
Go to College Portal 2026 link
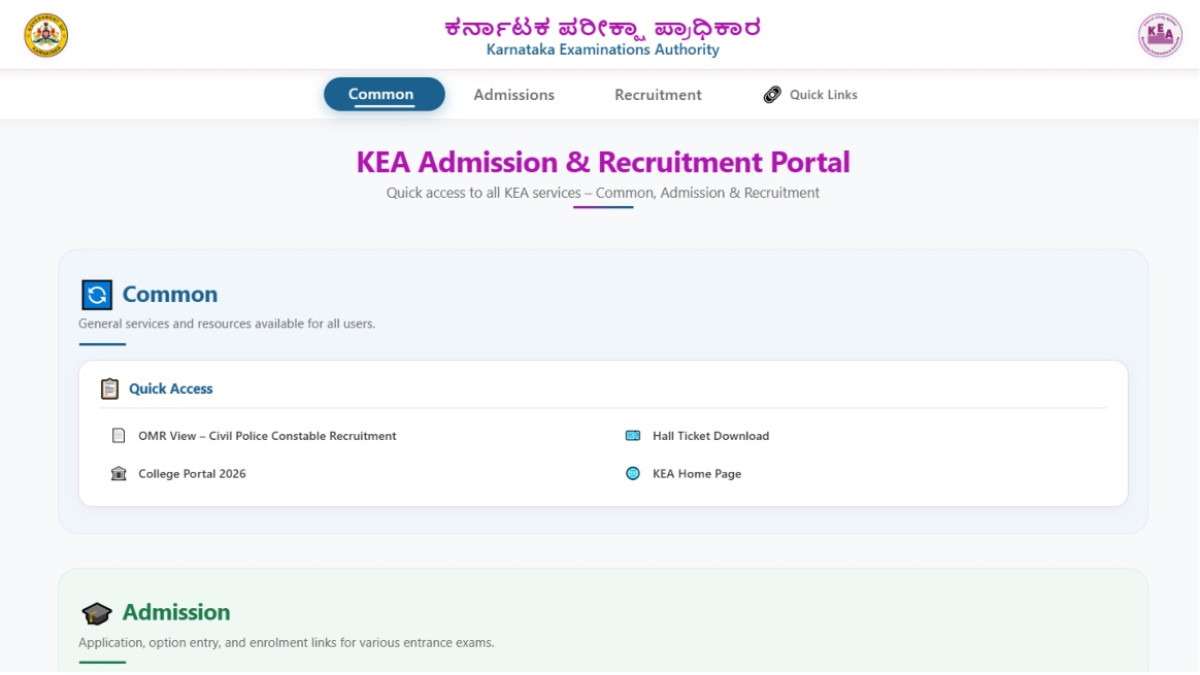[x=192, y=474]
